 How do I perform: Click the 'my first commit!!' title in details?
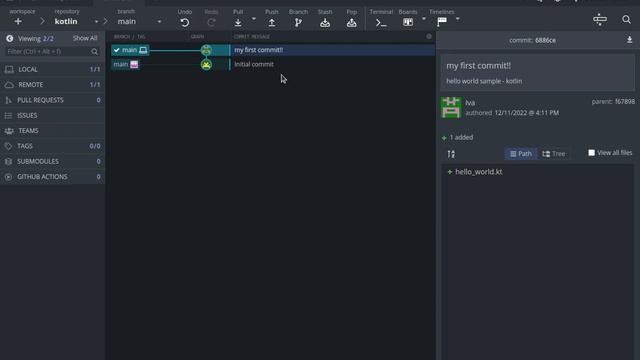478,66
